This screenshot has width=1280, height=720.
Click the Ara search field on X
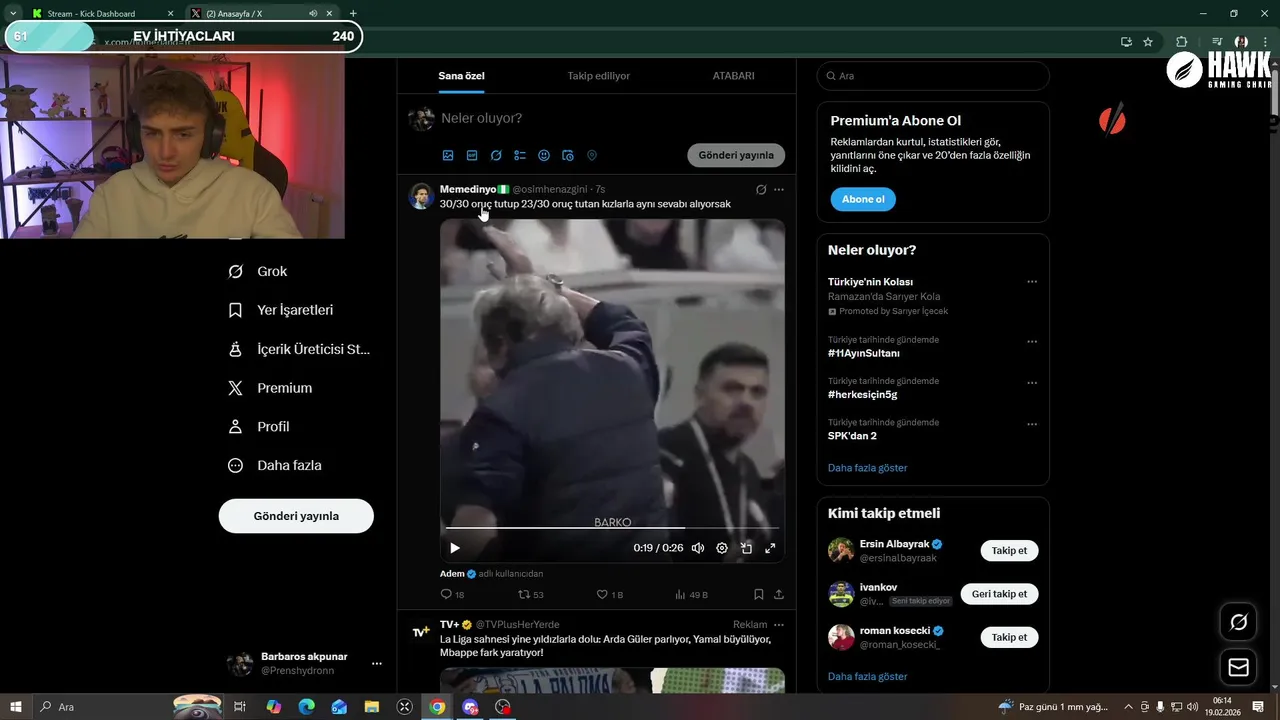pyautogui.click(x=933, y=76)
